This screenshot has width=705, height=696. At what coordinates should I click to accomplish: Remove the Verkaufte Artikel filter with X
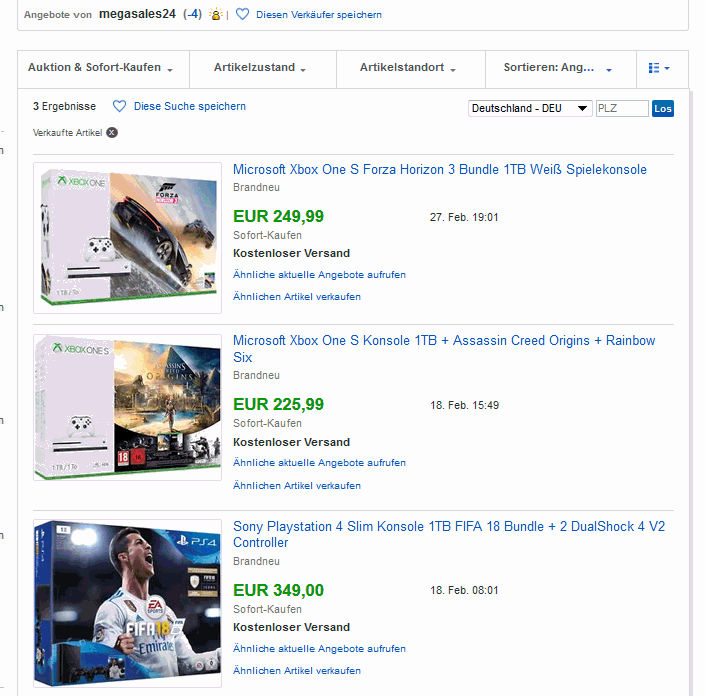[x=112, y=133]
